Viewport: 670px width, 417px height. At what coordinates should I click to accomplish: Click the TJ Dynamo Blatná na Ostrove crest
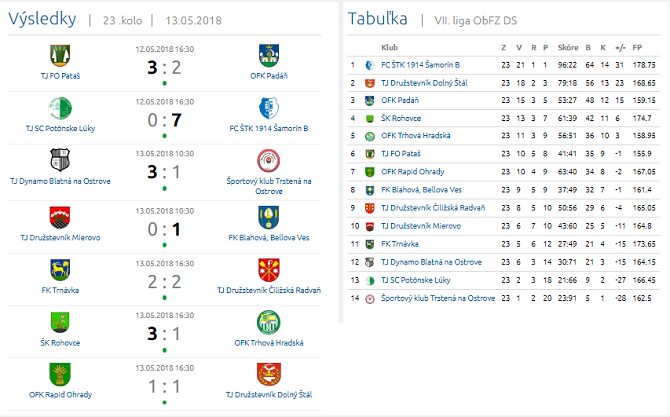coord(59,161)
